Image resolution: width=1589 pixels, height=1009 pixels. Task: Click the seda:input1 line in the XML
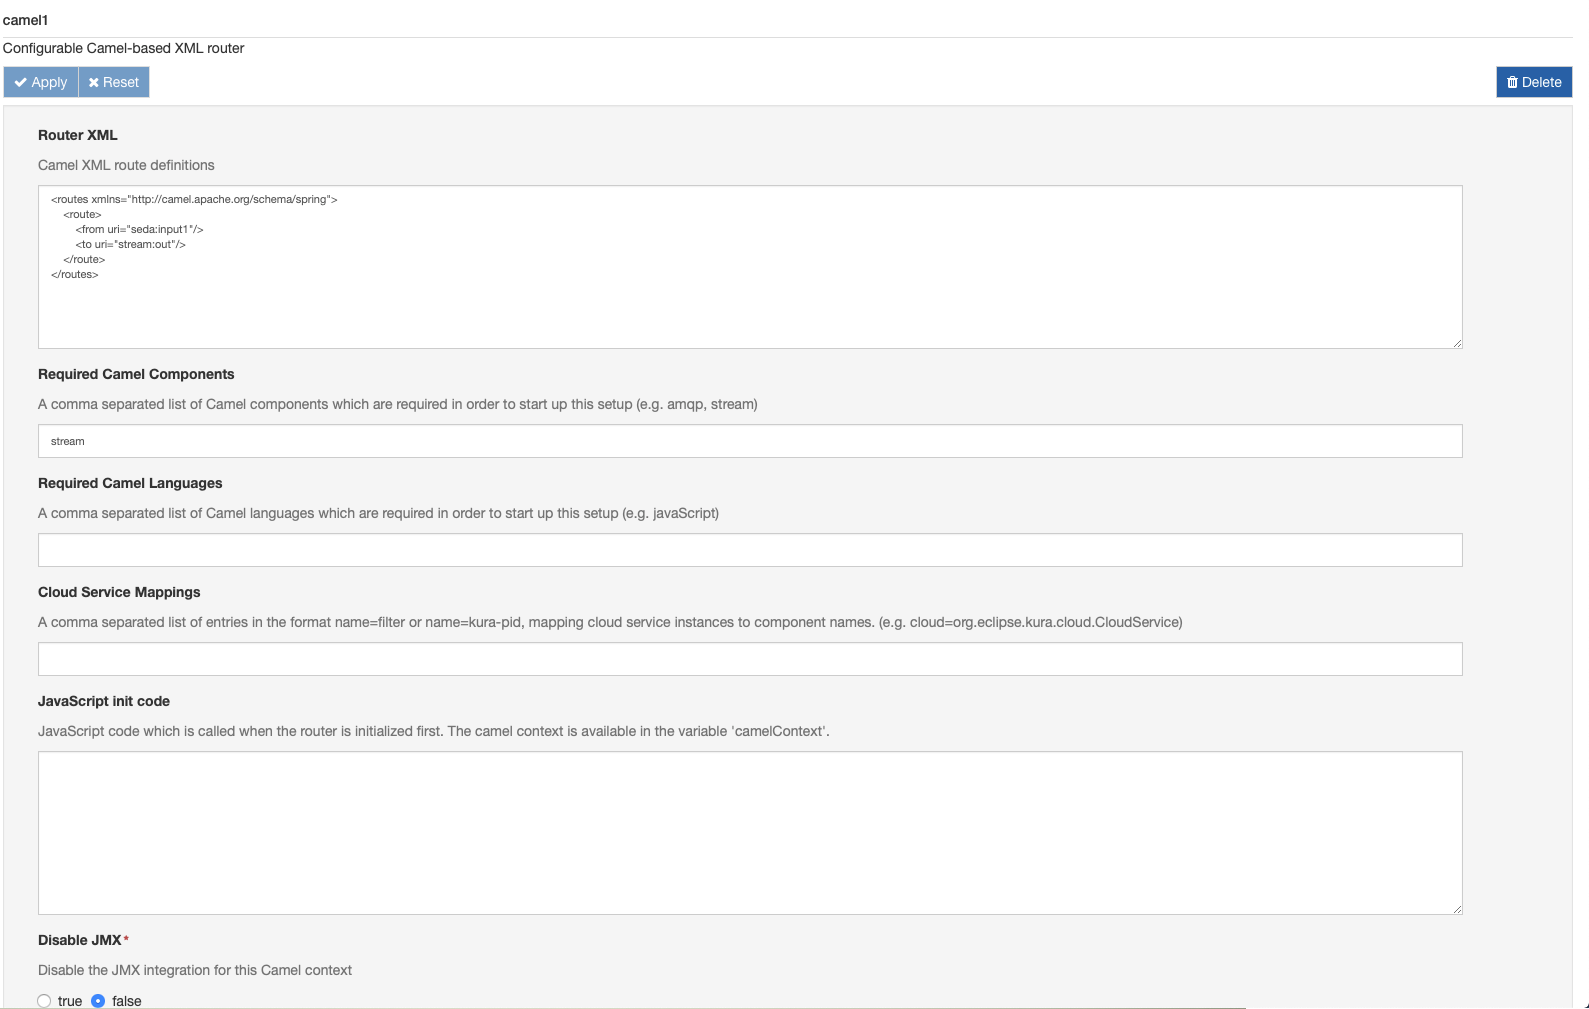[139, 229]
